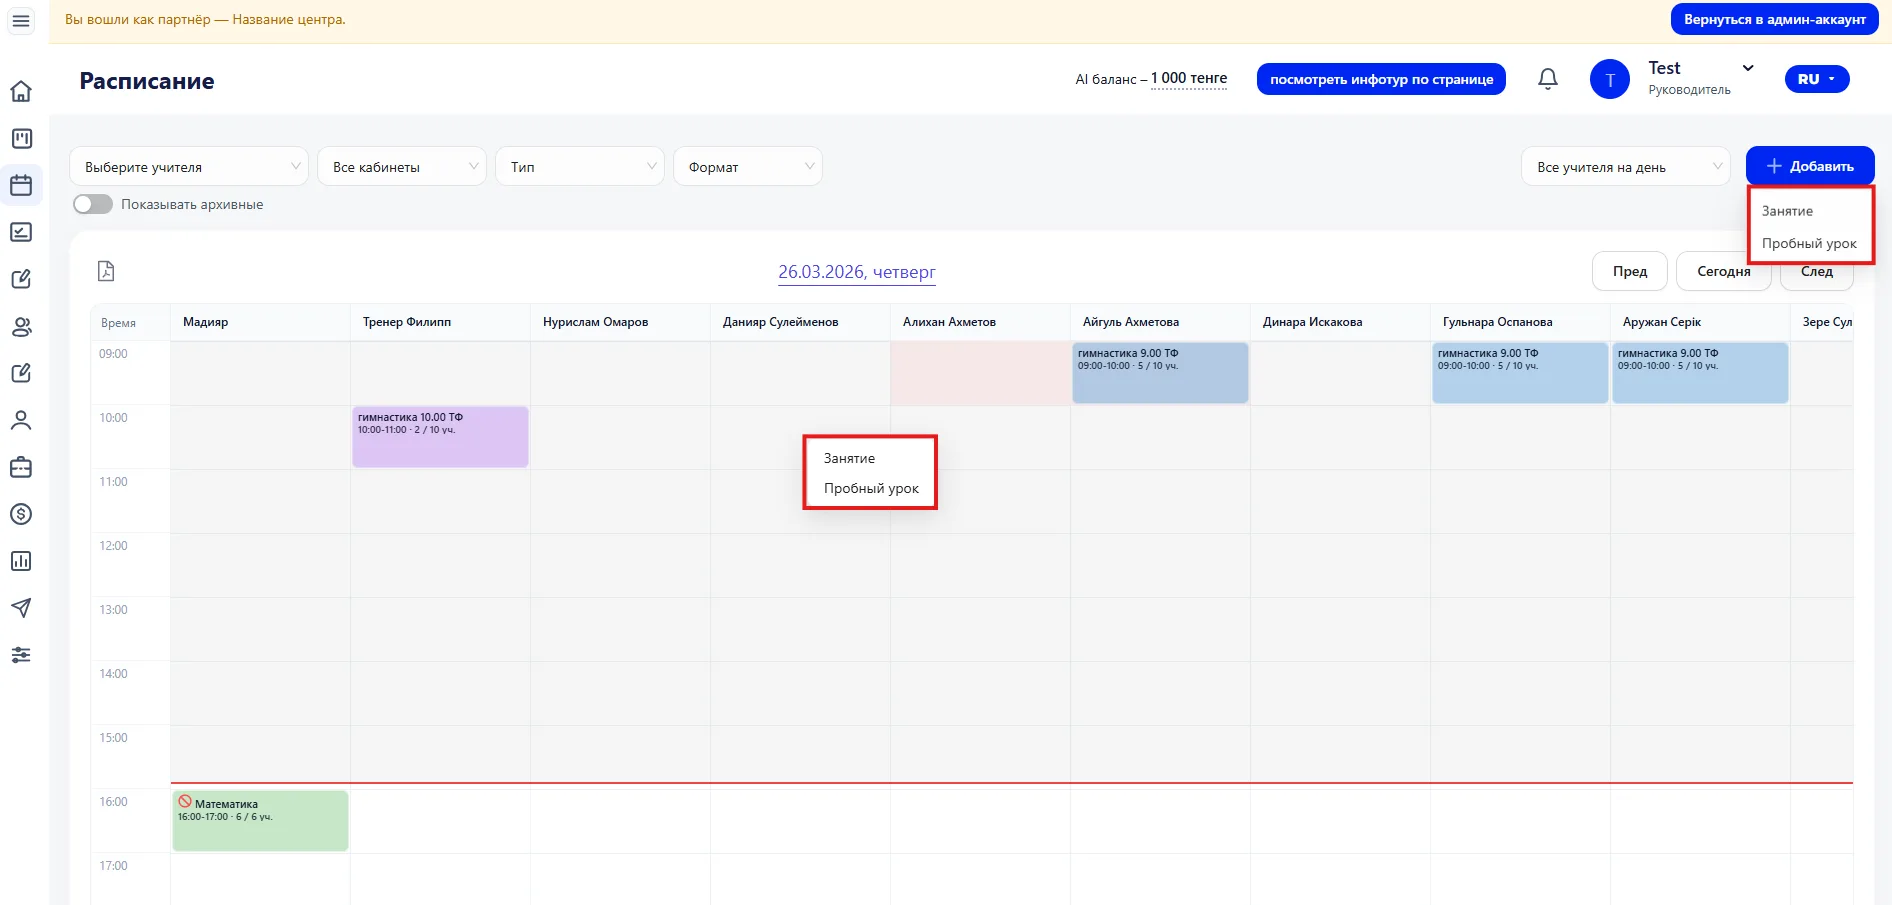
Task: Open Математика 16:00-17:00 lesson block
Action: tap(260, 821)
